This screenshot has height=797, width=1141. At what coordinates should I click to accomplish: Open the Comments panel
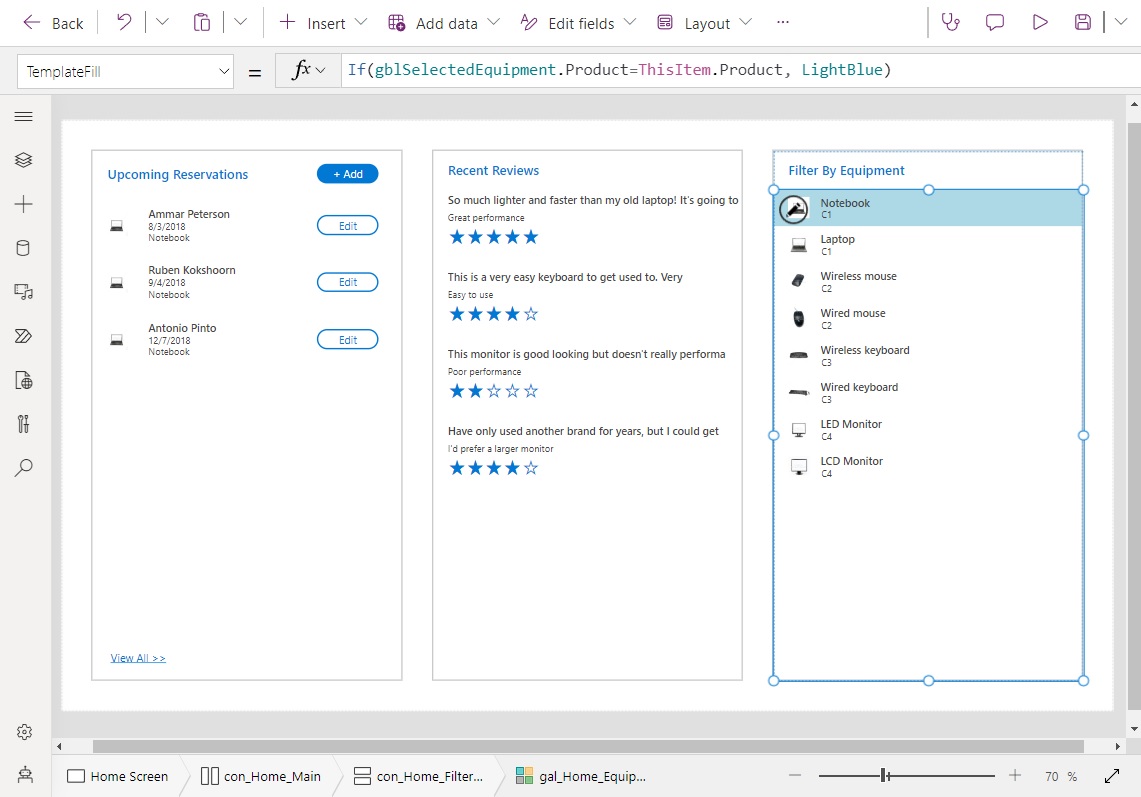coord(994,22)
